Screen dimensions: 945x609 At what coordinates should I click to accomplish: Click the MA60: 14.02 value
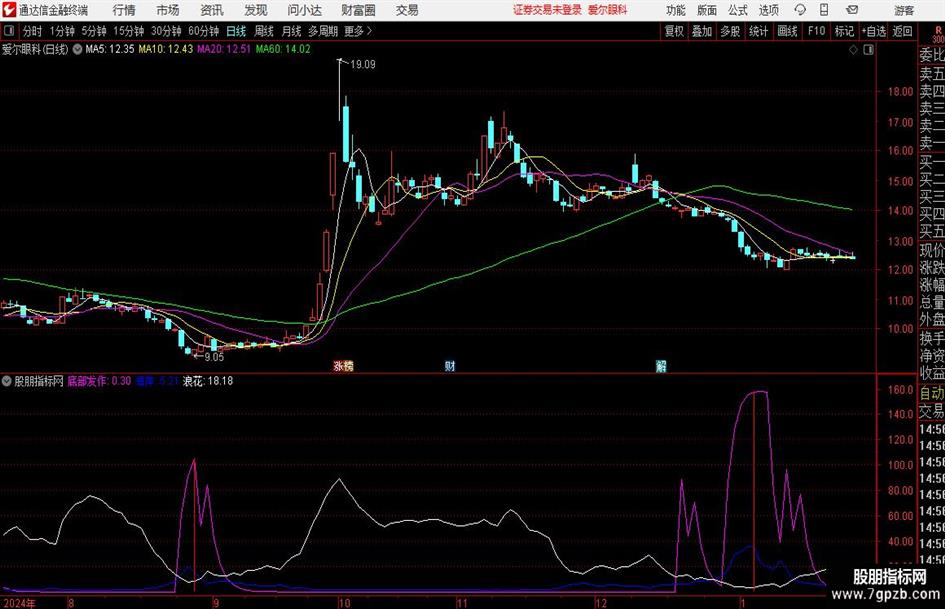point(283,49)
